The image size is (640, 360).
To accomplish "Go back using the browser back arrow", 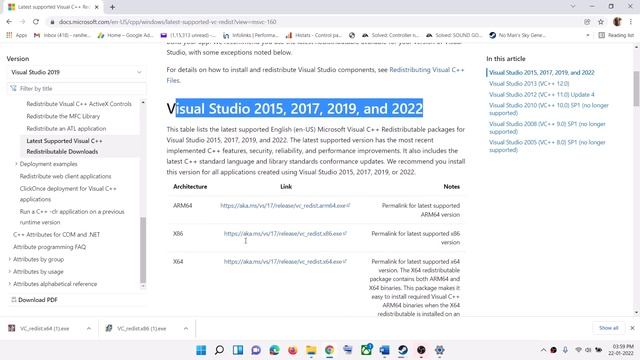I will click(9, 22).
